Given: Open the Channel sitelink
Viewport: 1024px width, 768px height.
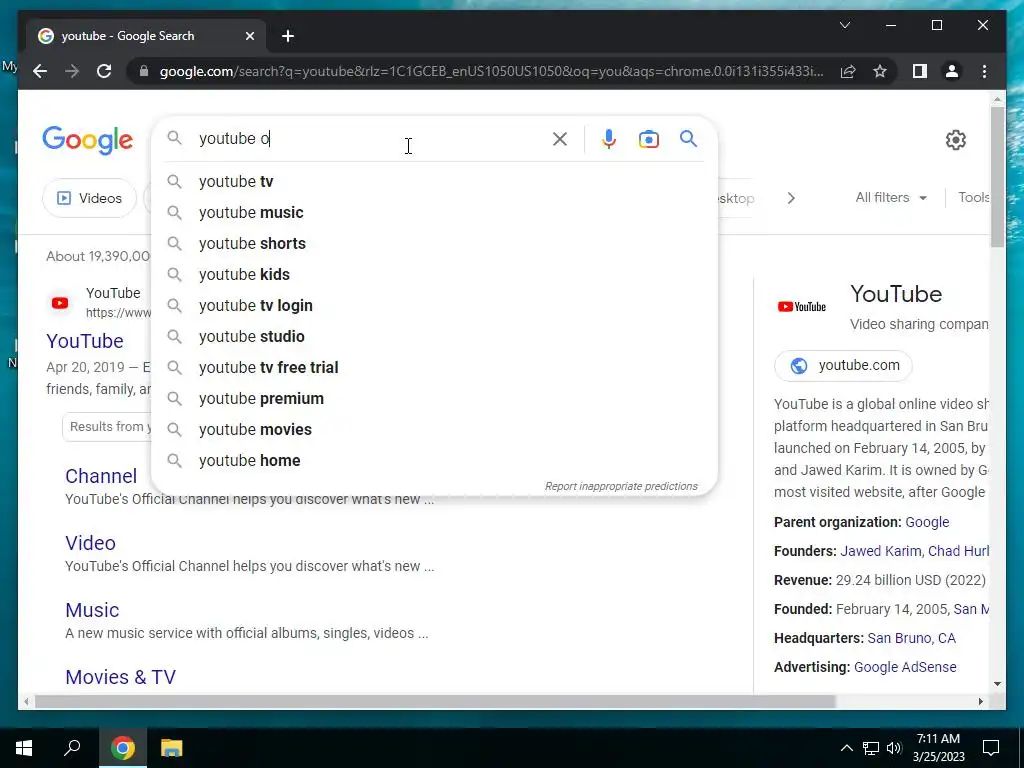Looking at the screenshot, I should point(101,476).
